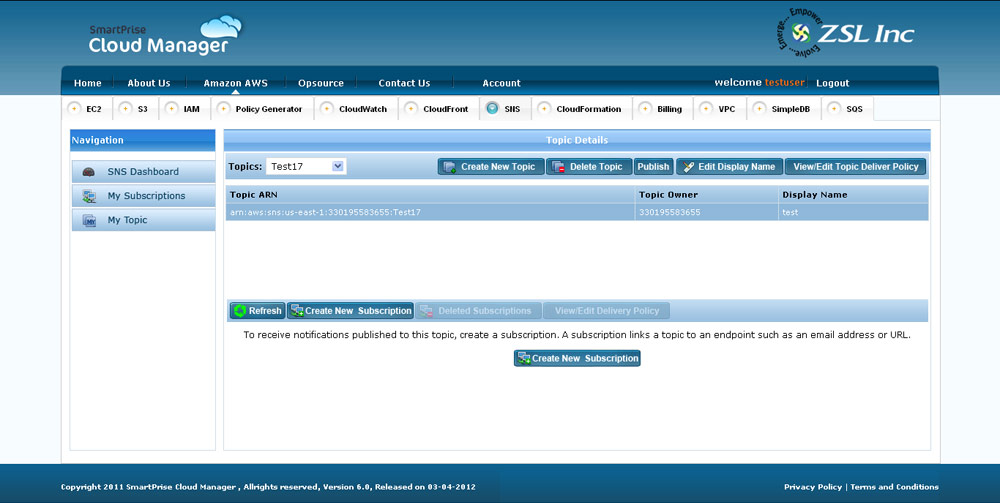Select the SNS tab
The height and width of the screenshot is (503, 1000).
pos(505,109)
